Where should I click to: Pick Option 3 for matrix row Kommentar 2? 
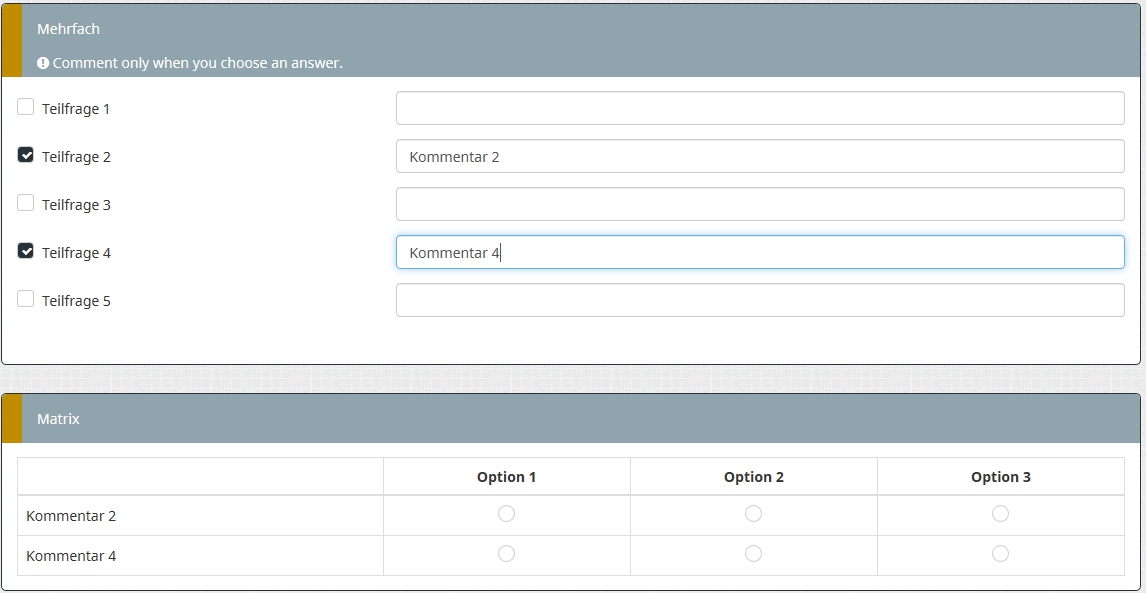point(1000,514)
